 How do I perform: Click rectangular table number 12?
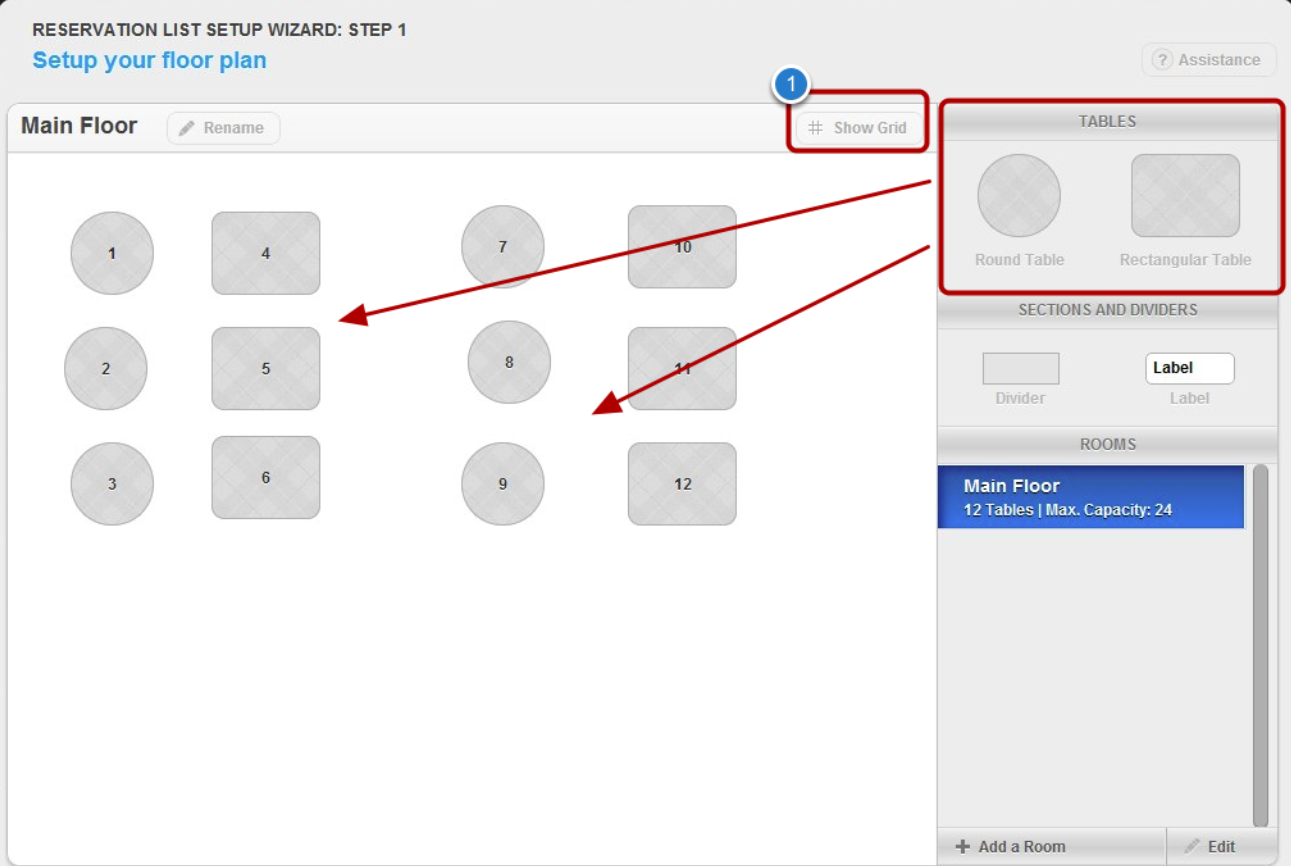pos(682,484)
